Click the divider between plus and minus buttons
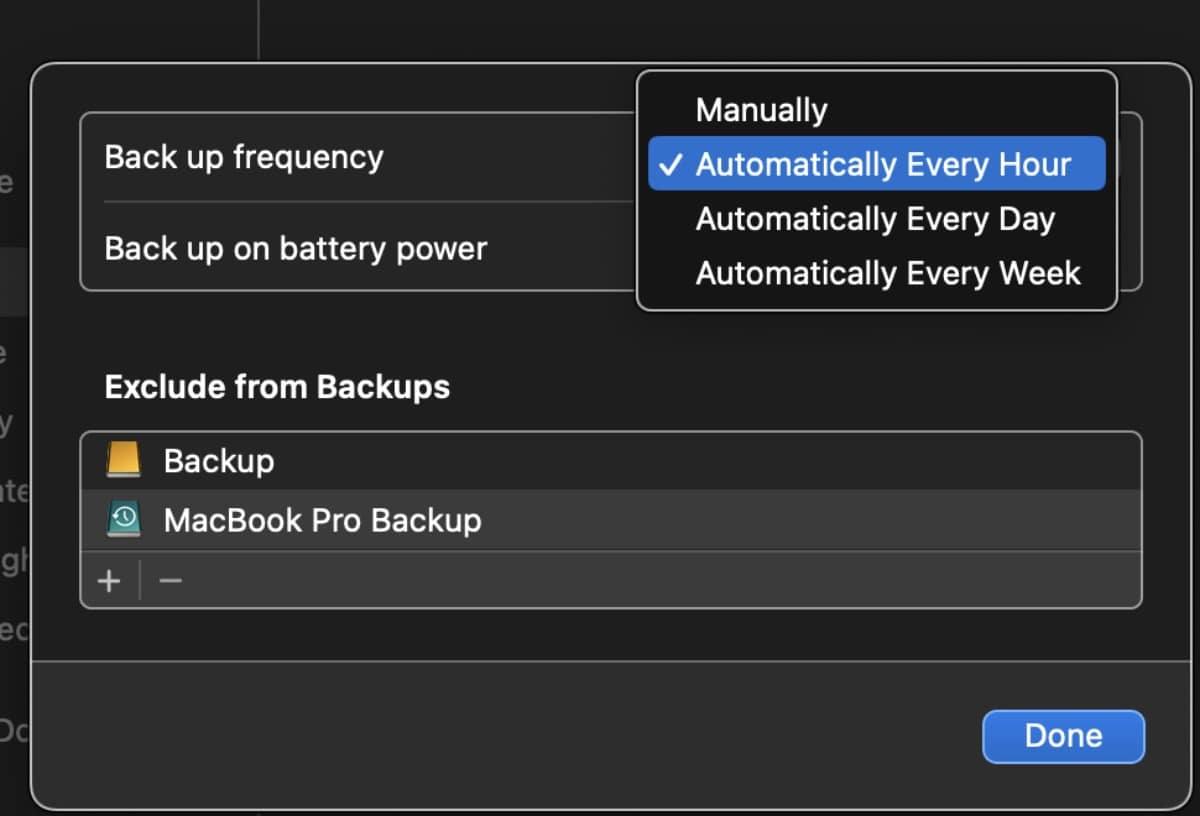This screenshot has height=816, width=1200. pos(140,580)
